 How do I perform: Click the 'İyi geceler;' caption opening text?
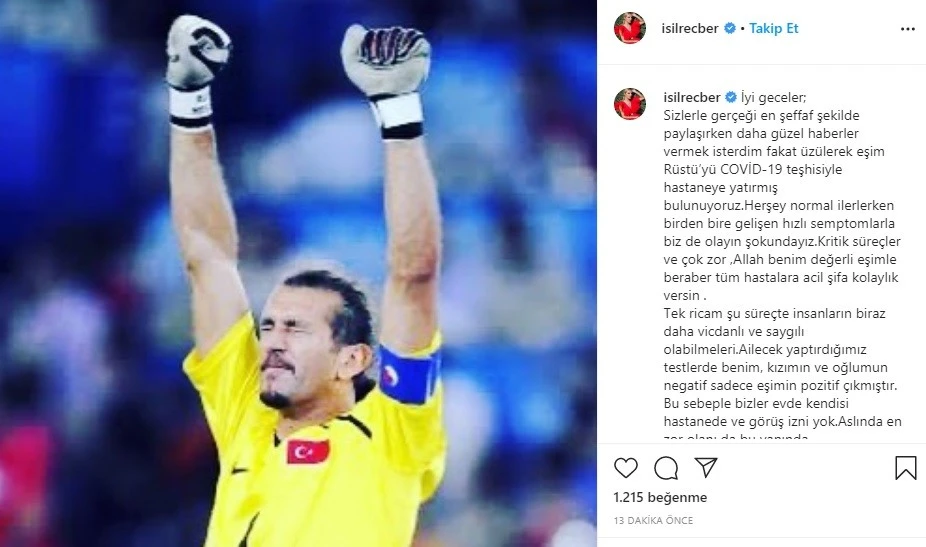pyautogui.click(x=773, y=97)
